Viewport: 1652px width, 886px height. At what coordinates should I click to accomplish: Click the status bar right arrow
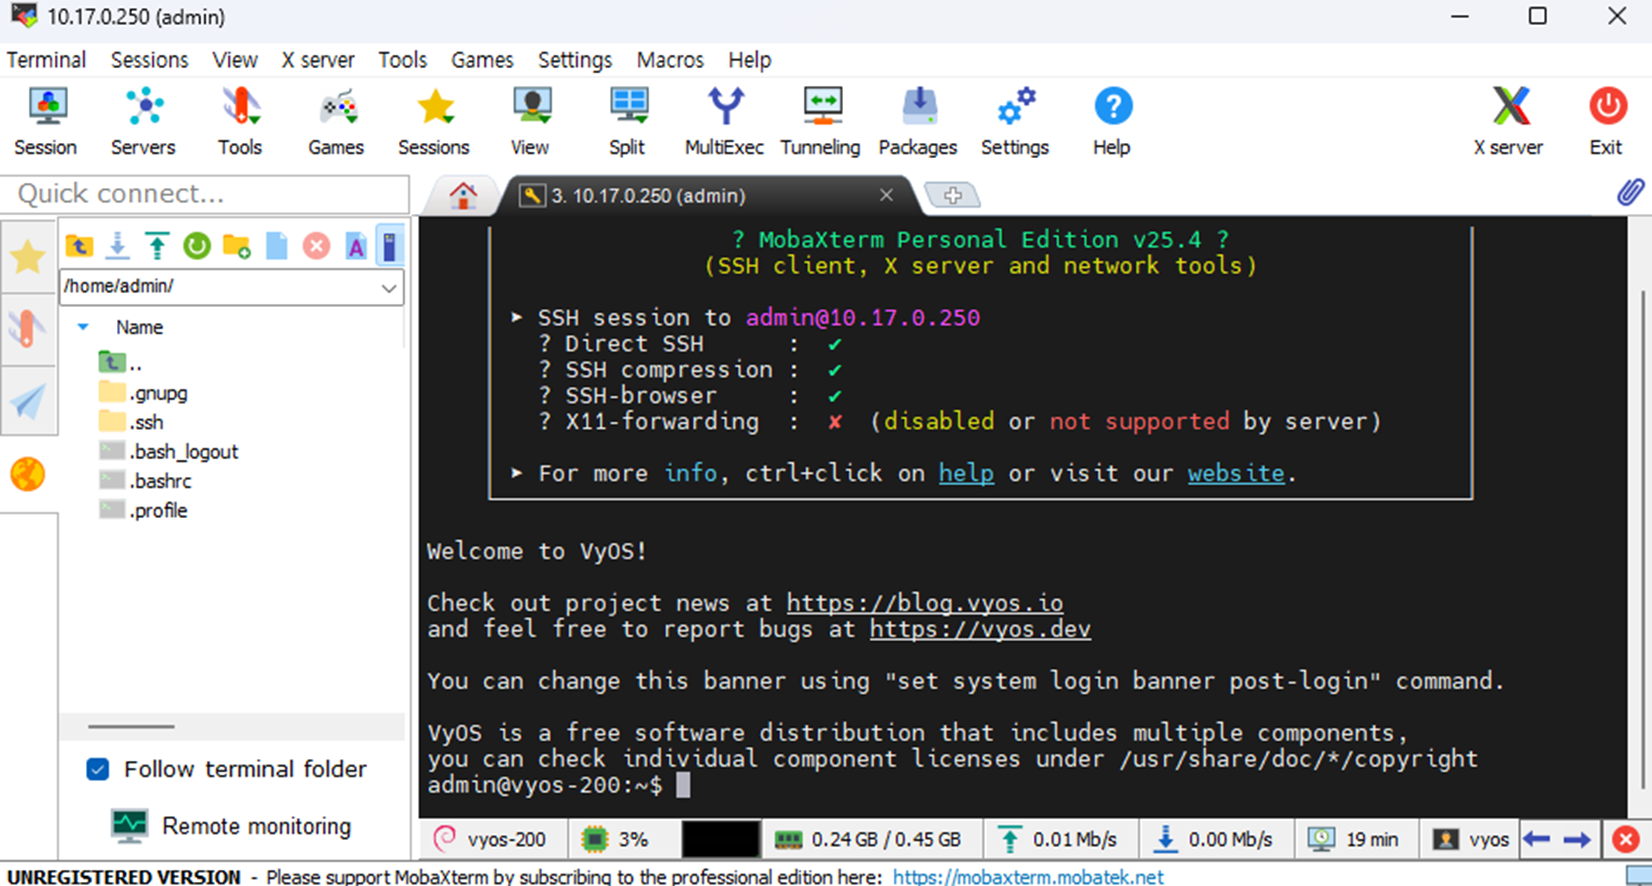pos(1577,839)
